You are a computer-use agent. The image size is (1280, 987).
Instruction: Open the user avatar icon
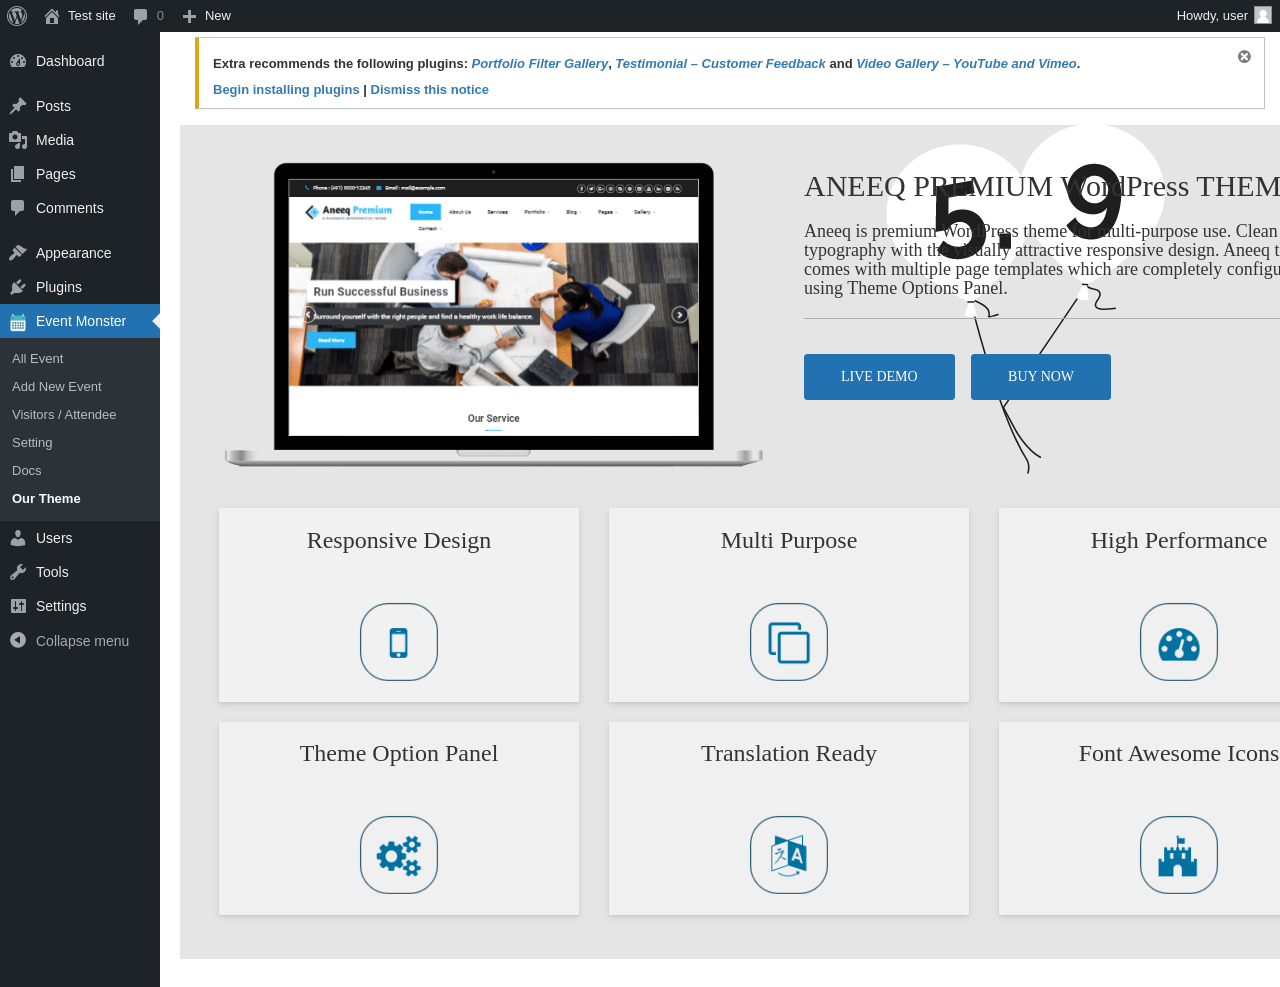click(1263, 15)
